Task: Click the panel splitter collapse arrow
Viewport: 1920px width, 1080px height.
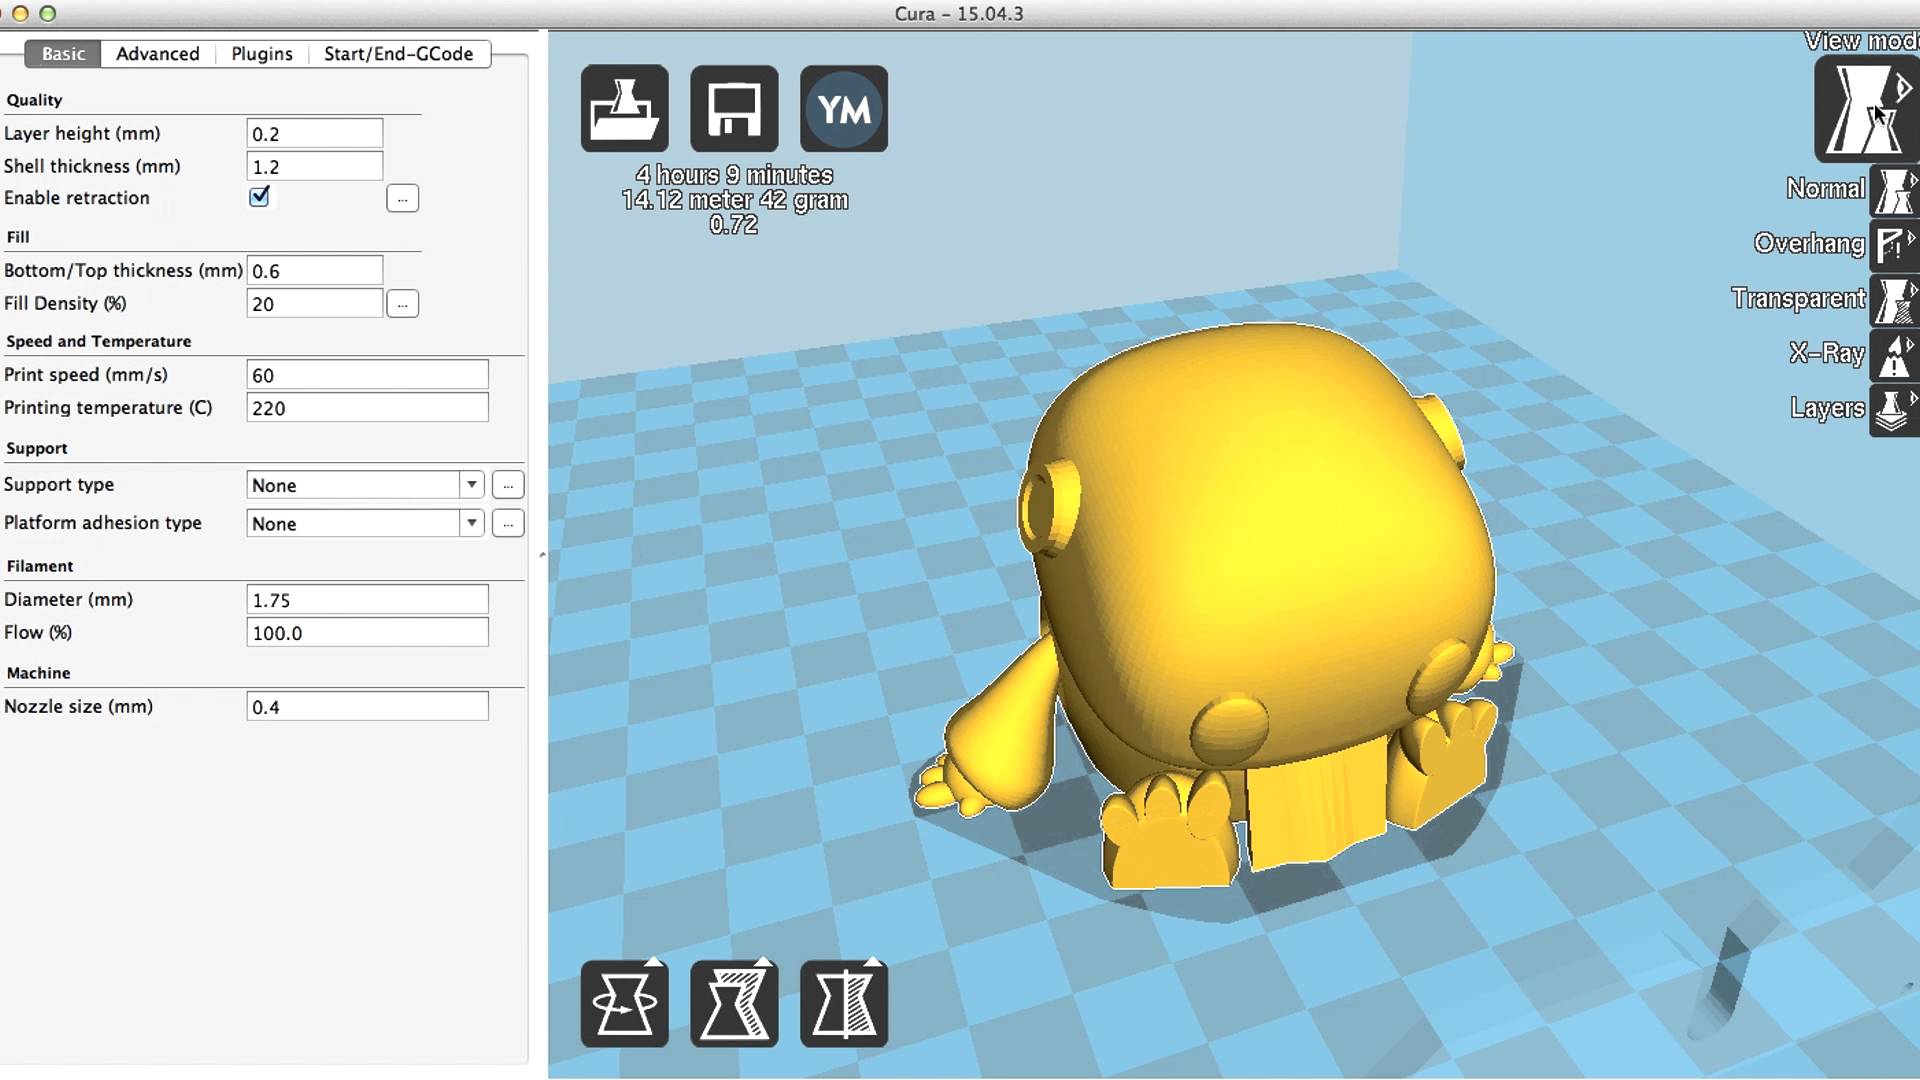Action: click(x=542, y=554)
